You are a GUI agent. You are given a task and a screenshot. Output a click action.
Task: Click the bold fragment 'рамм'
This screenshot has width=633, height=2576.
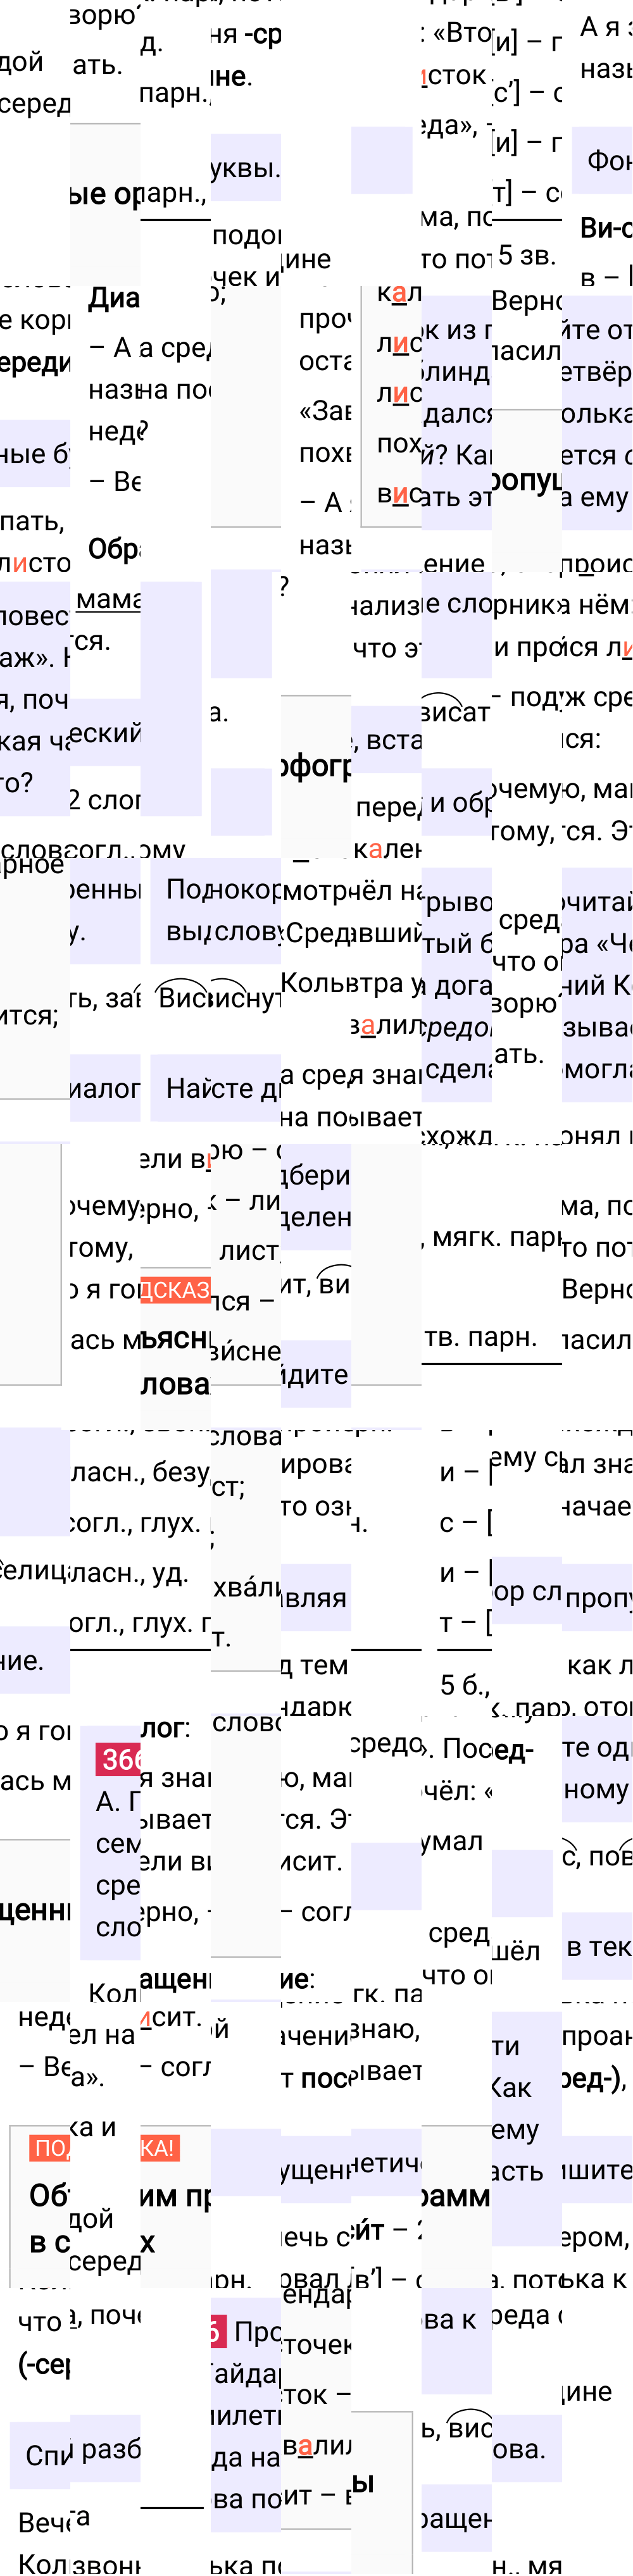click(x=456, y=2196)
